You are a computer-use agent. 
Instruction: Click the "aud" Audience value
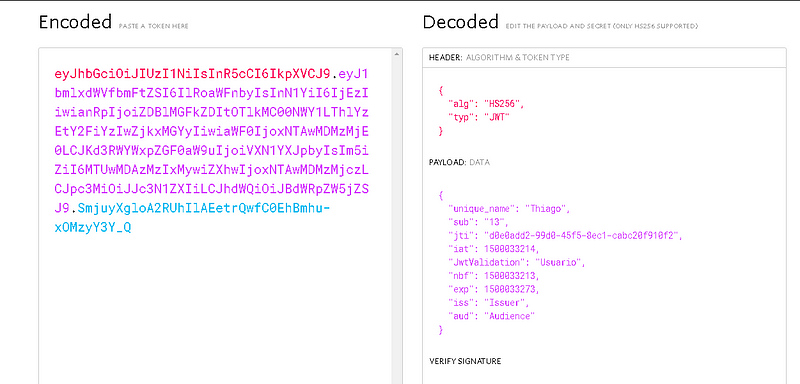tap(509, 316)
